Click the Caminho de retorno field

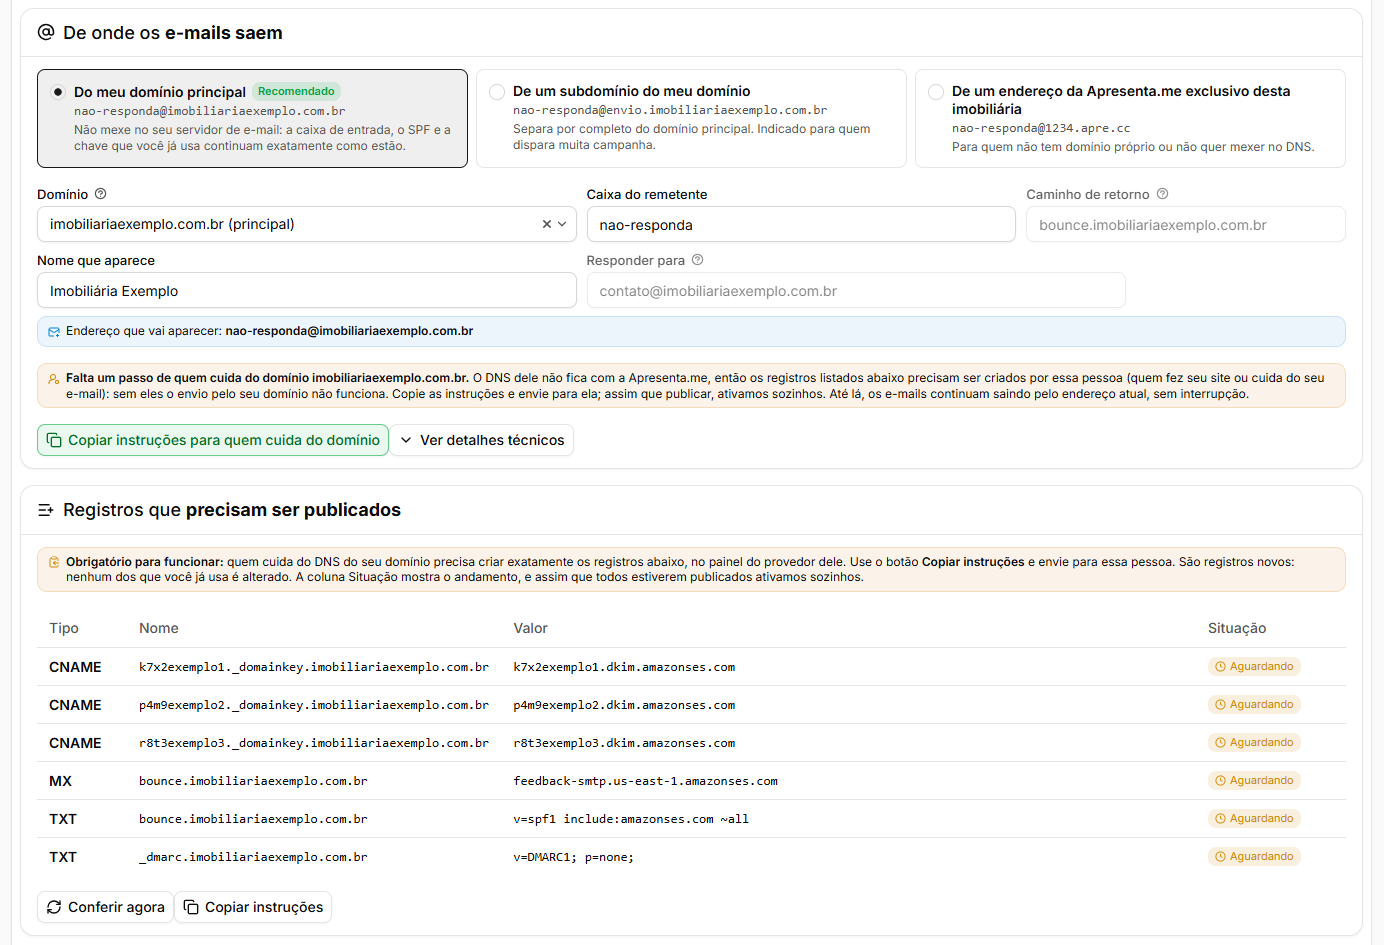1186,225
